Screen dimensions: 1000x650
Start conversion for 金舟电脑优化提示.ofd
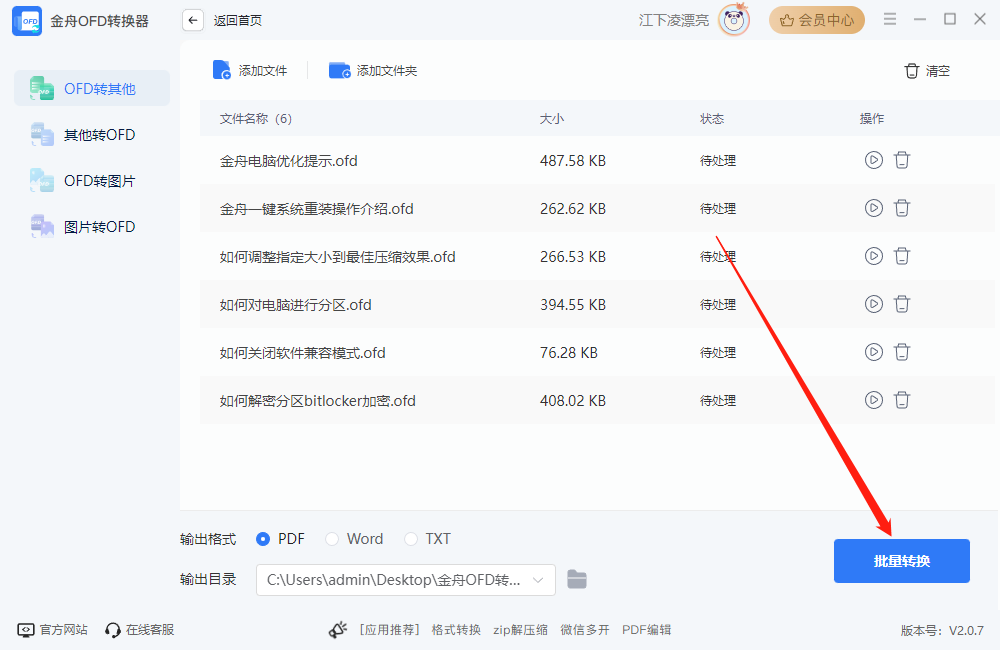(x=874, y=159)
